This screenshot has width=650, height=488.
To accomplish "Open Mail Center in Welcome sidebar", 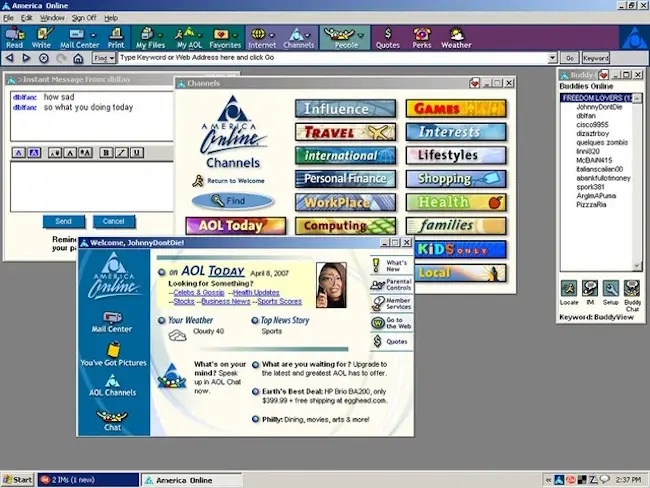I will click(x=112, y=322).
